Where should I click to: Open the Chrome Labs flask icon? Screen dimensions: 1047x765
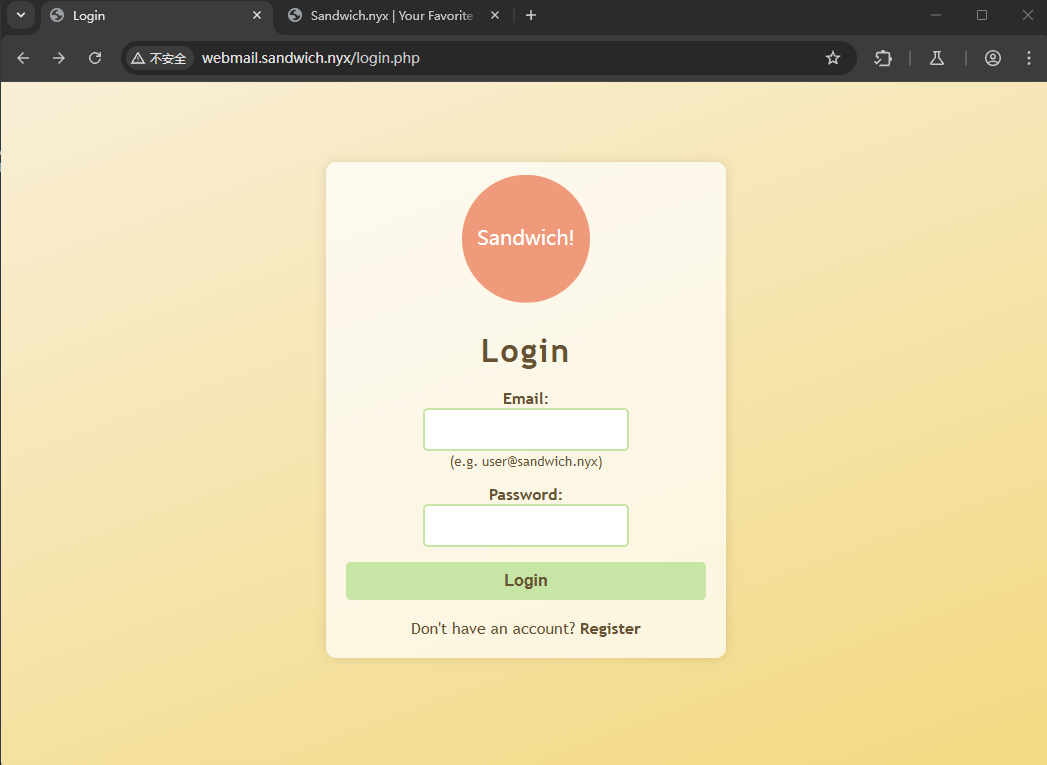937,58
